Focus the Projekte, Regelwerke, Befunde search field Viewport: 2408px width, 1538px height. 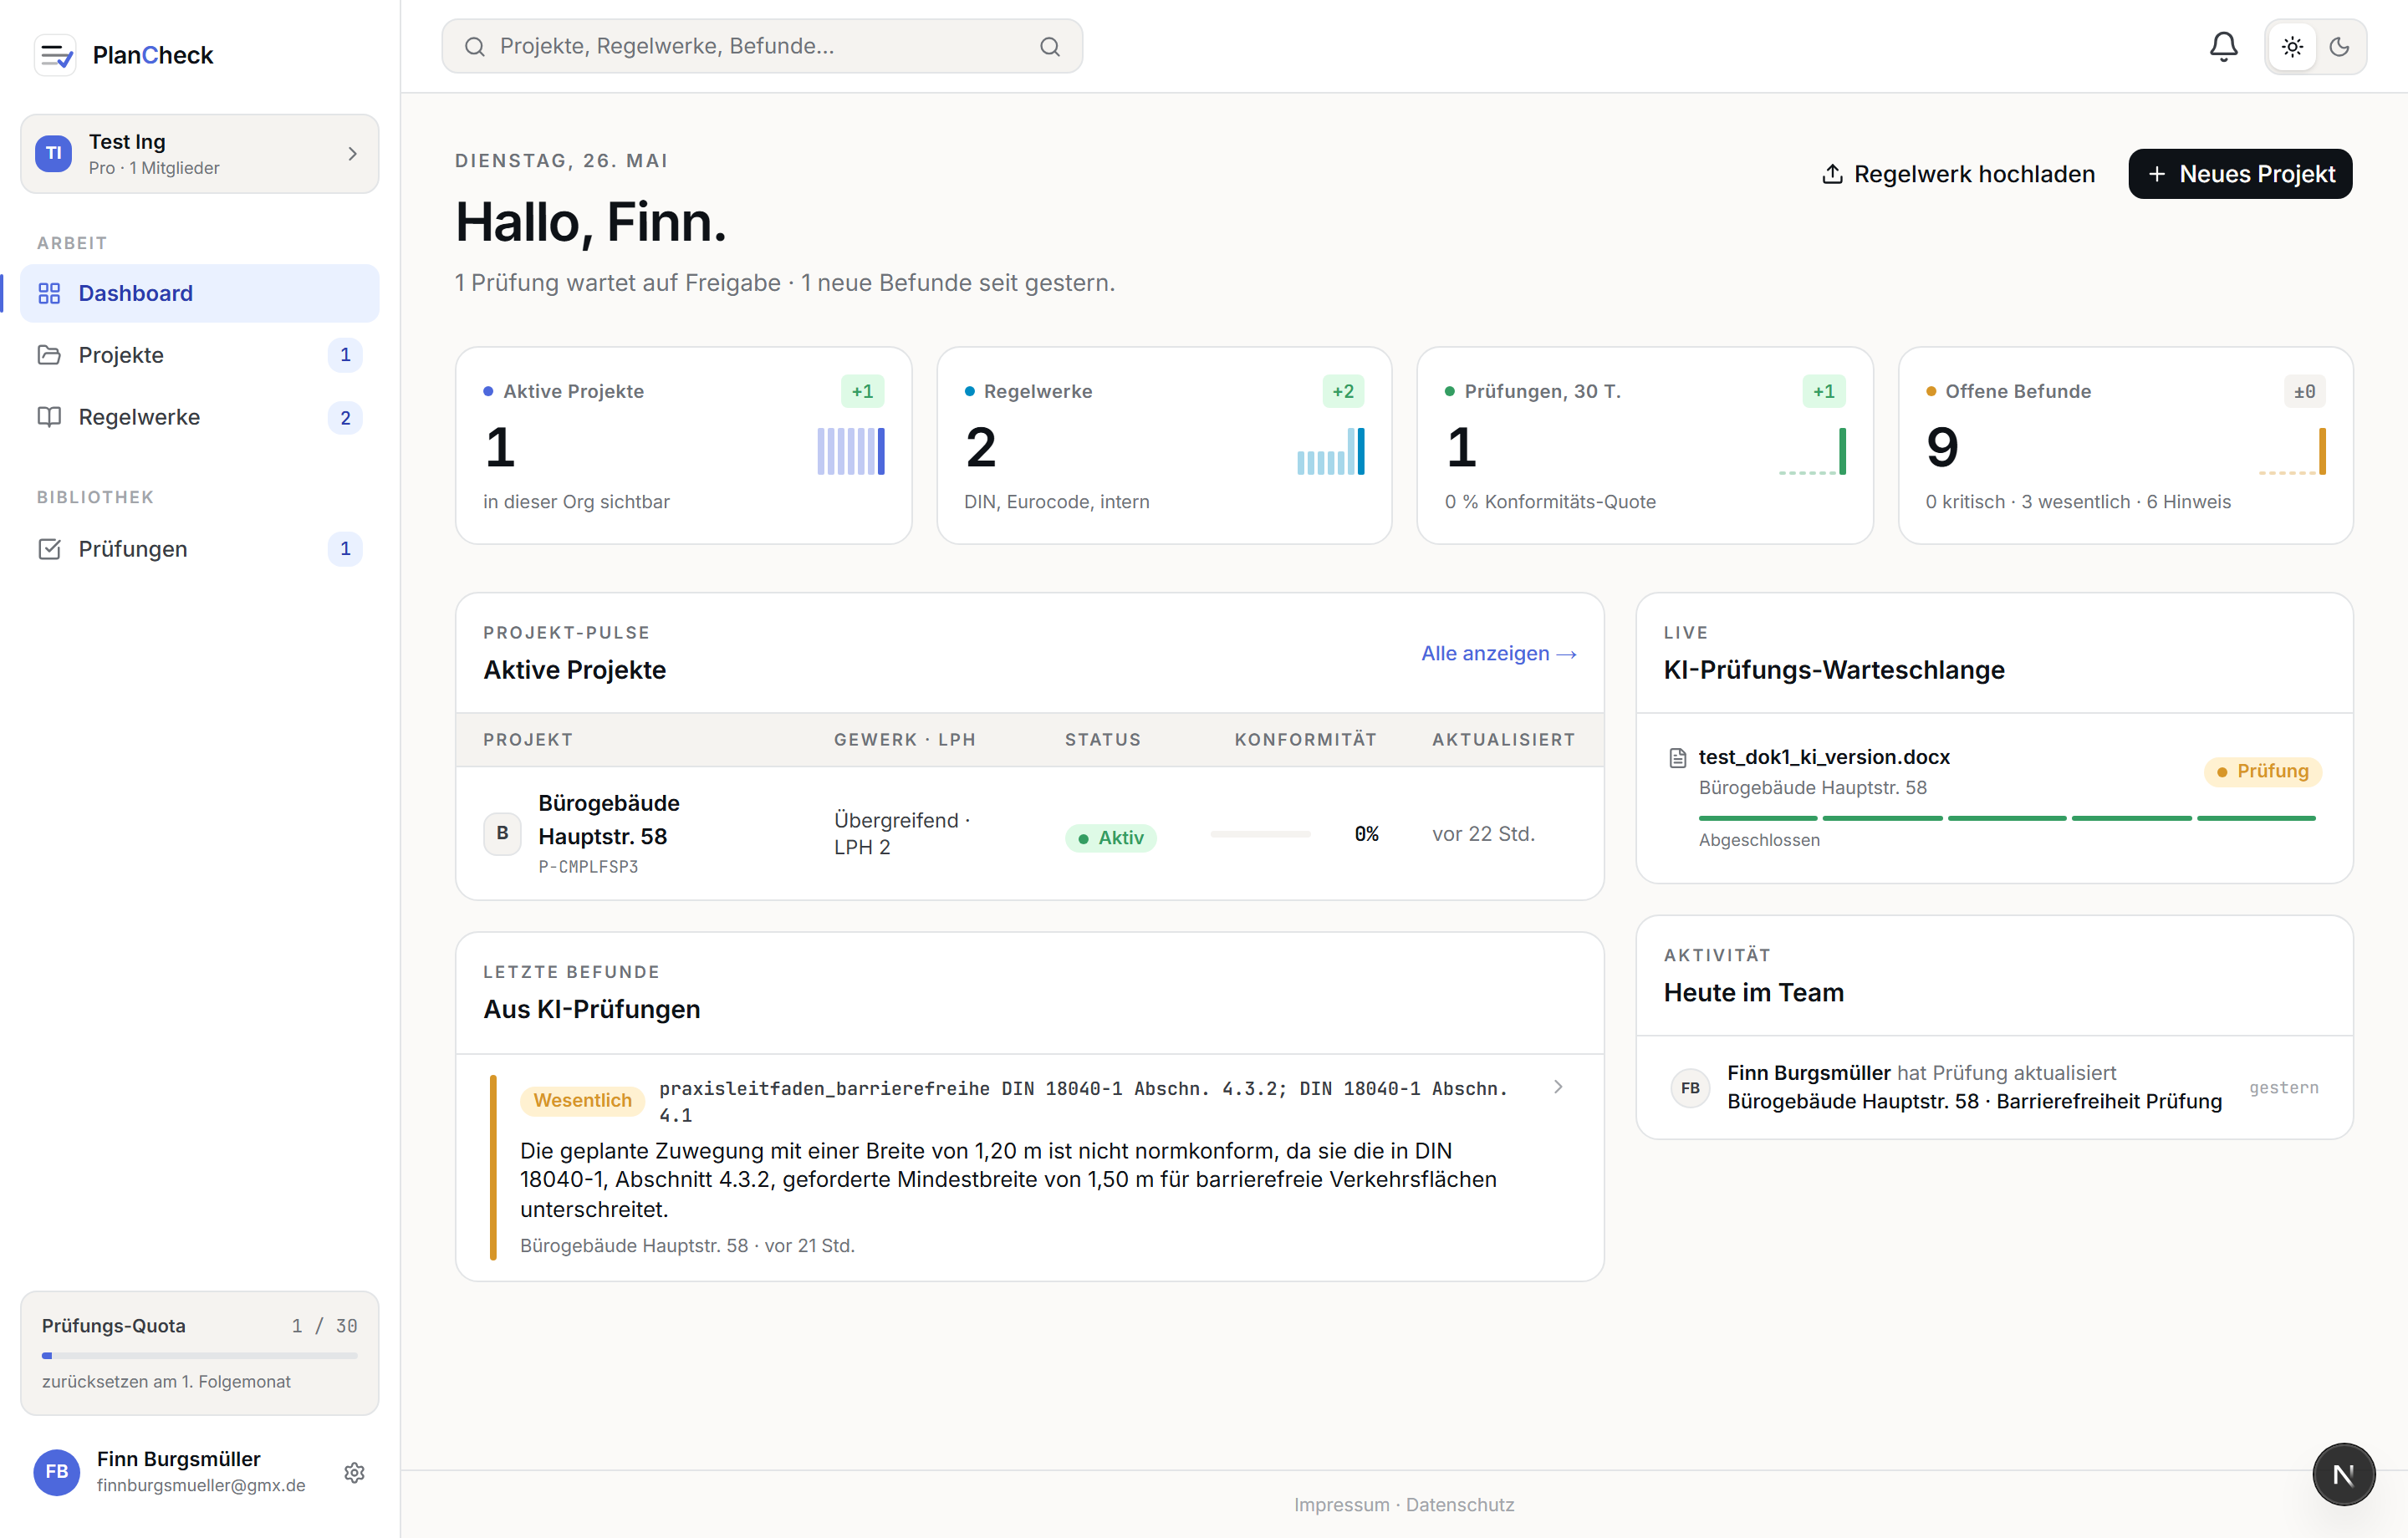click(762, 46)
